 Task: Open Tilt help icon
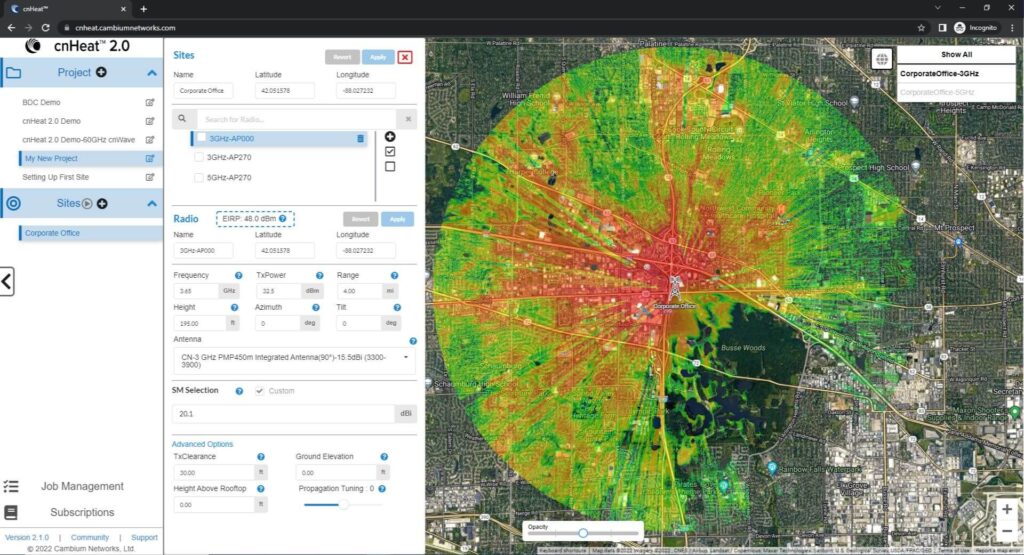[397, 308]
